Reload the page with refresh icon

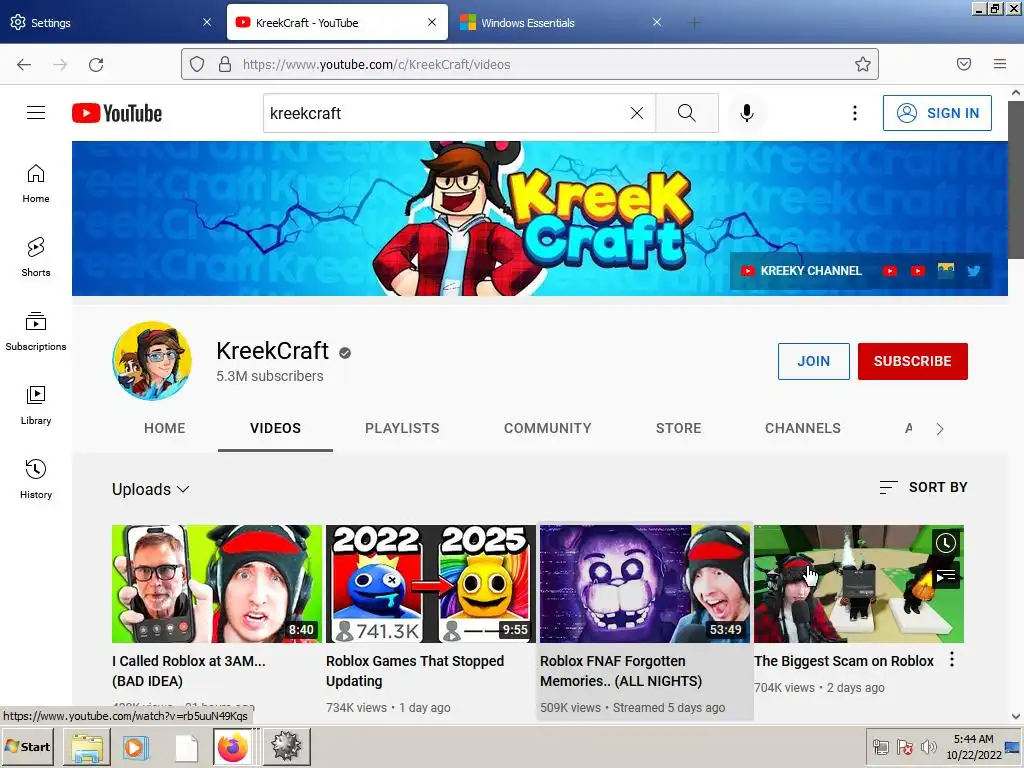pyautogui.click(x=96, y=64)
